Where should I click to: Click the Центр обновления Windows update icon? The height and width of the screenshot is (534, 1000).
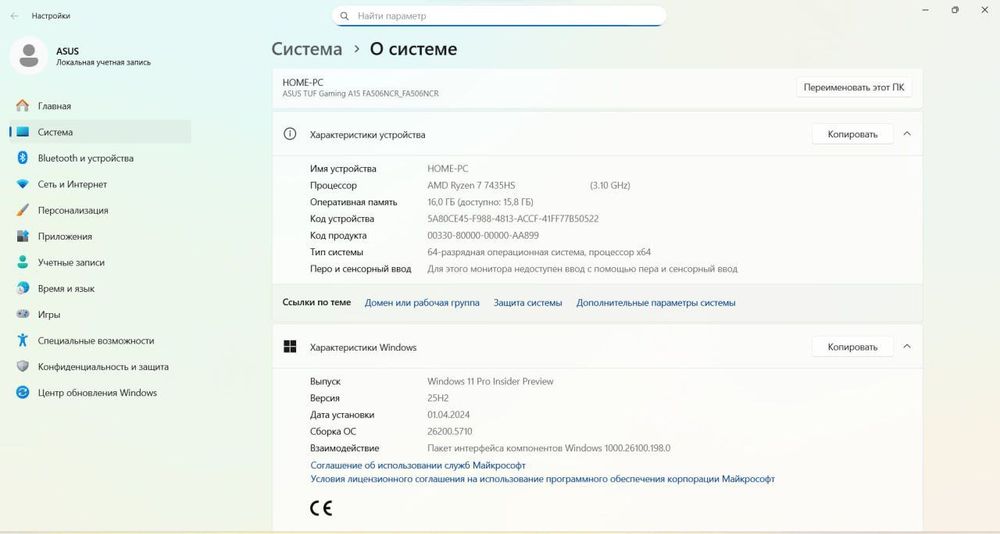click(22, 392)
